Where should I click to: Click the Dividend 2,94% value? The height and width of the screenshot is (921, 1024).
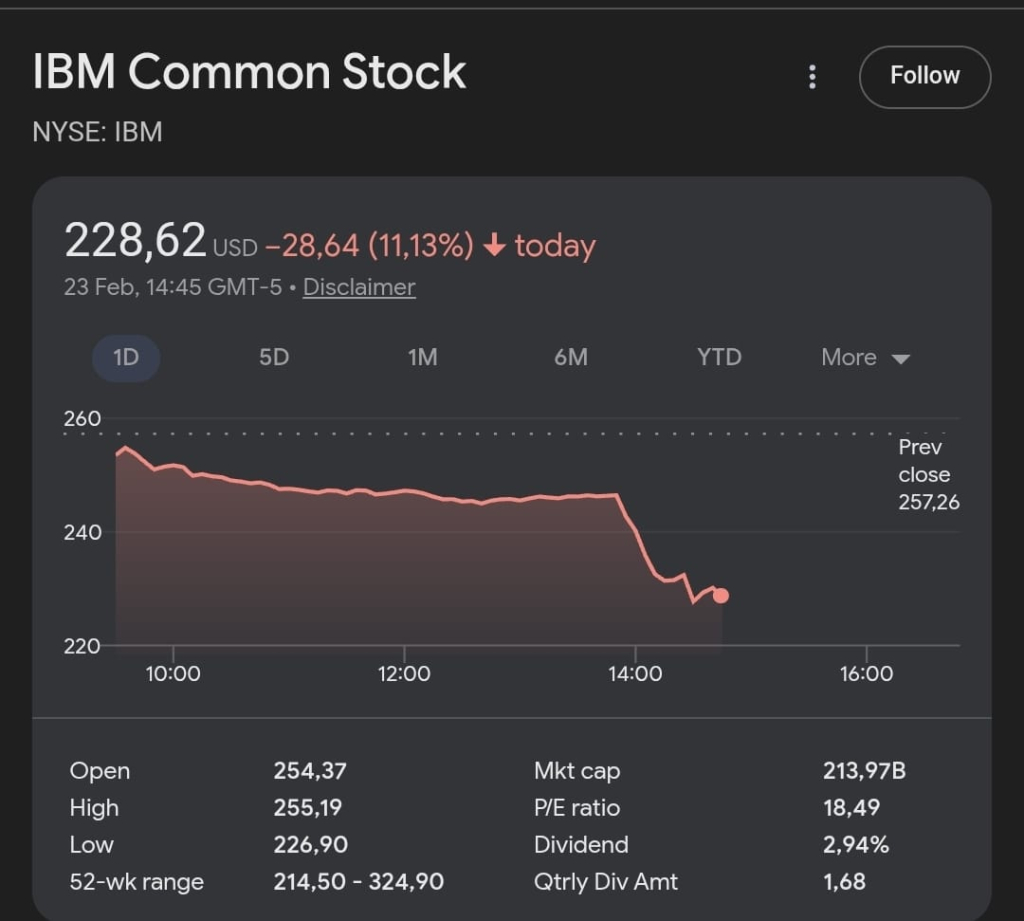point(855,845)
